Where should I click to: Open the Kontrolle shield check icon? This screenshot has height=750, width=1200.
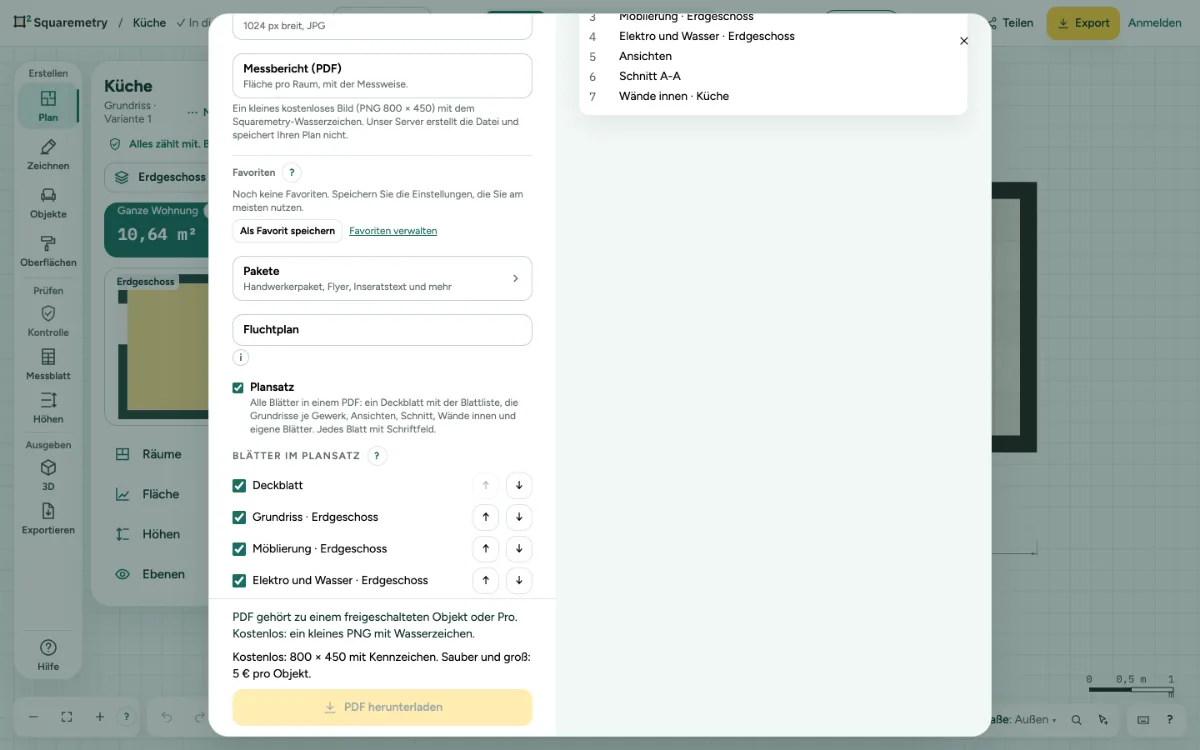point(48,321)
